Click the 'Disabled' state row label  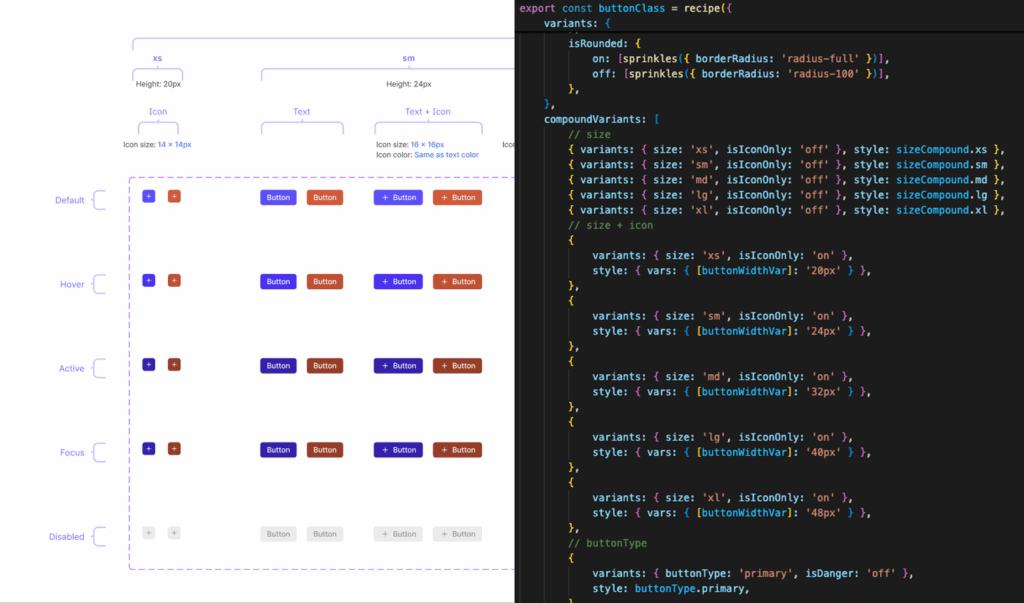(x=67, y=537)
